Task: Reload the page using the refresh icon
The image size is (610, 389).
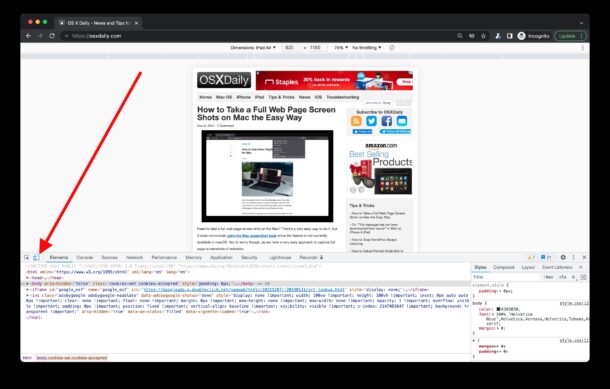Action: (52, 36)
